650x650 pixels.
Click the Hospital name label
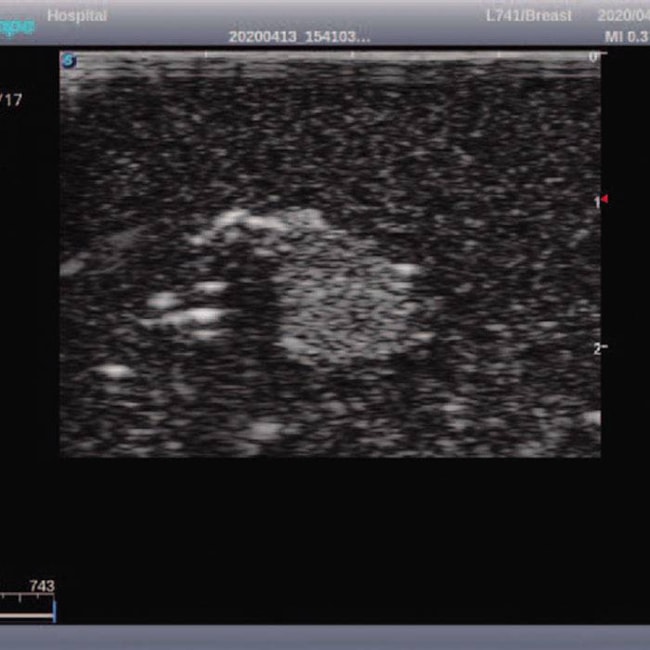pos(77,15)
